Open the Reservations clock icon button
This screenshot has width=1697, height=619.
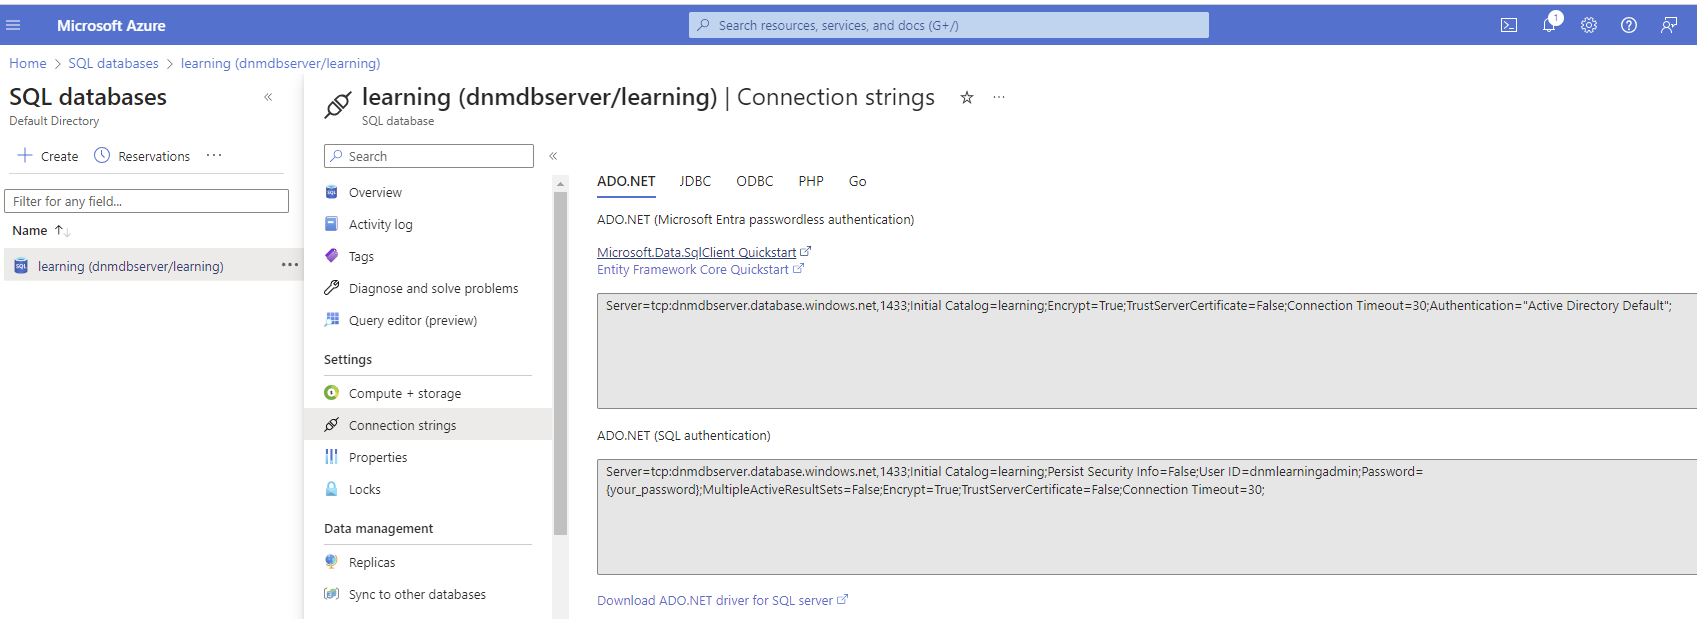[102, 156]
